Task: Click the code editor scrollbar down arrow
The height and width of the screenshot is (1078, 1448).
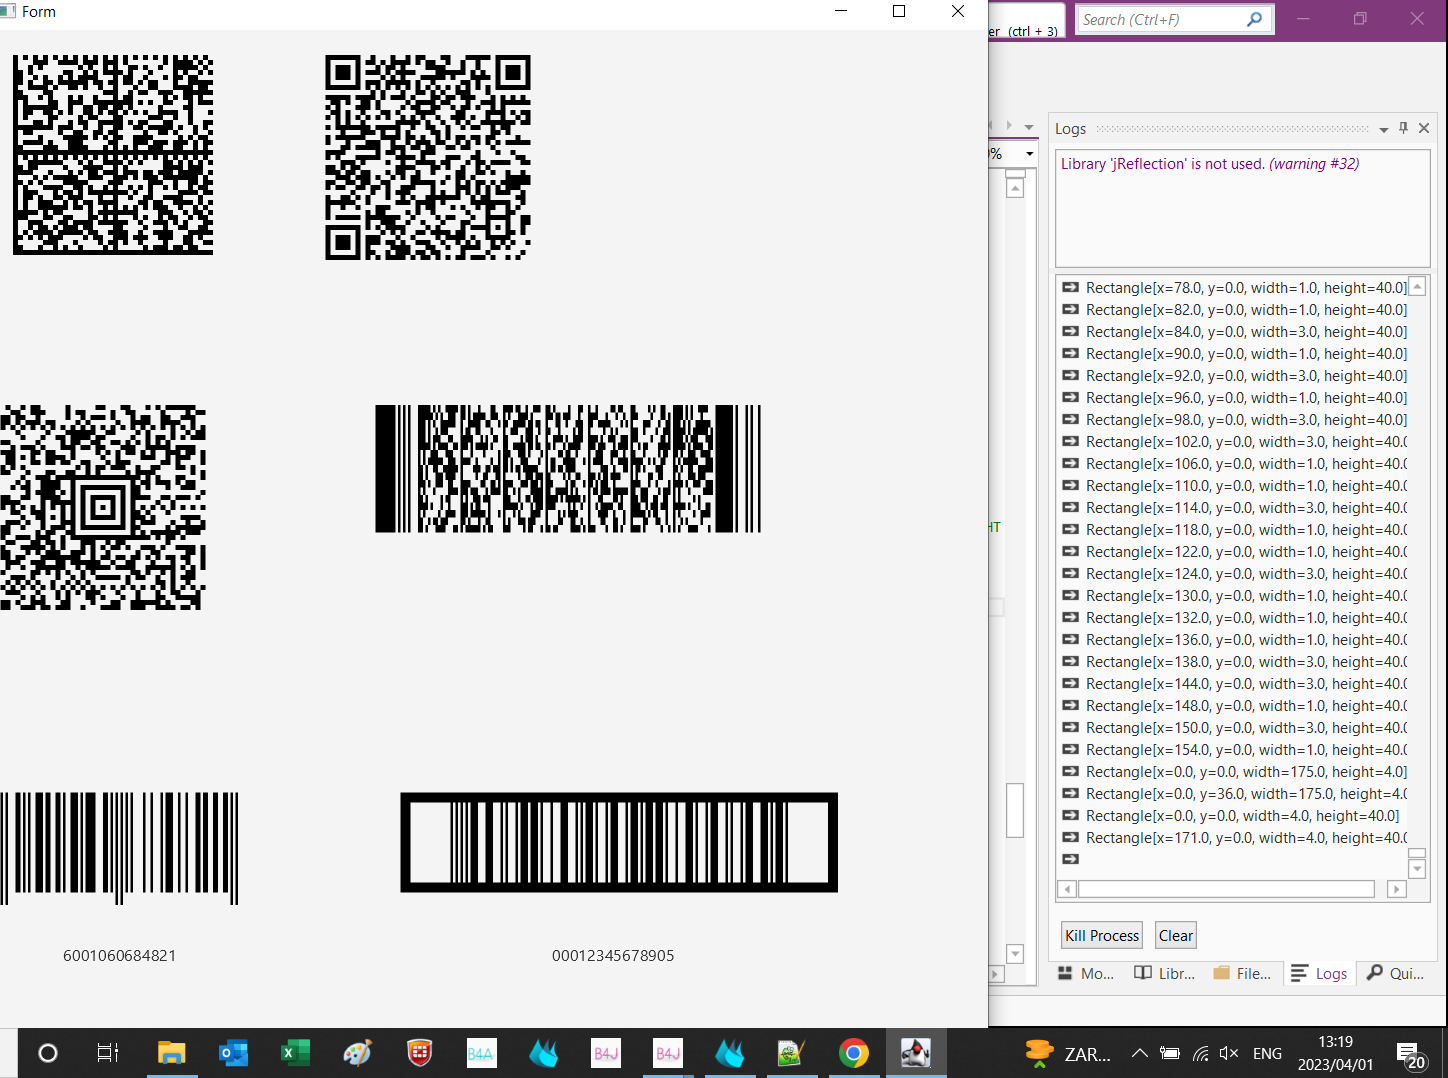Action: [1015, 954]
